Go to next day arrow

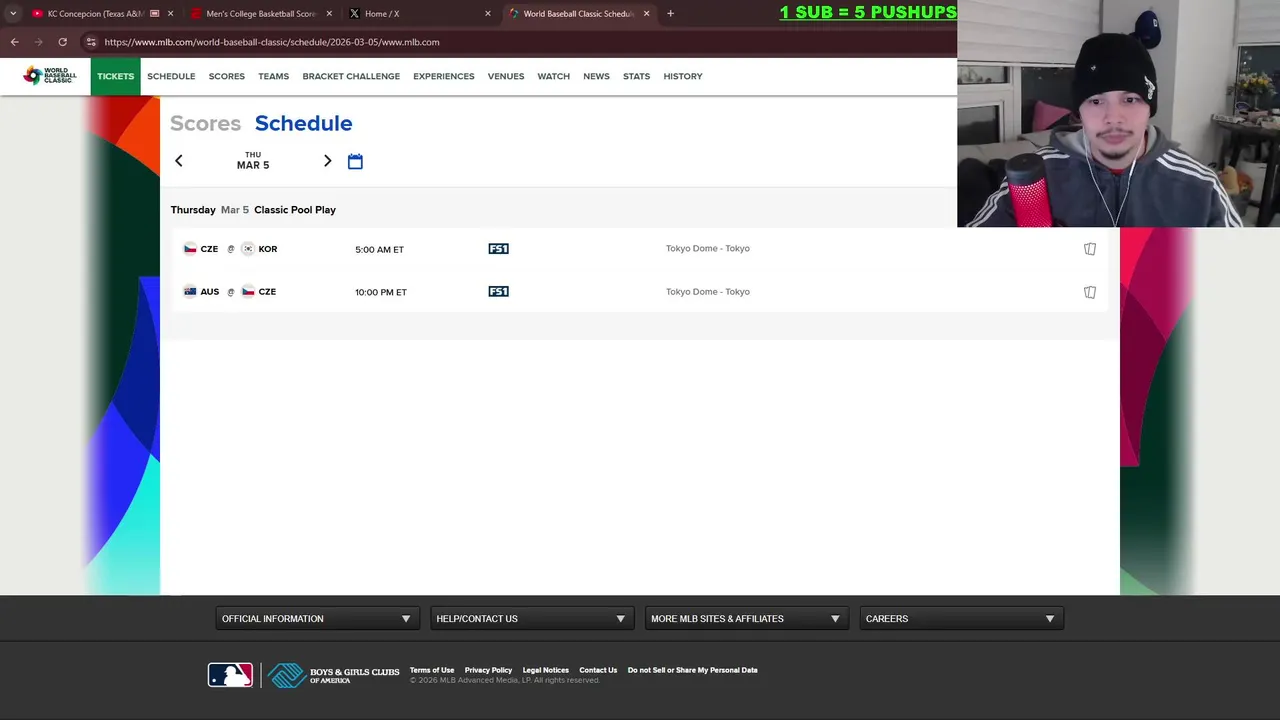click(327, 161)
